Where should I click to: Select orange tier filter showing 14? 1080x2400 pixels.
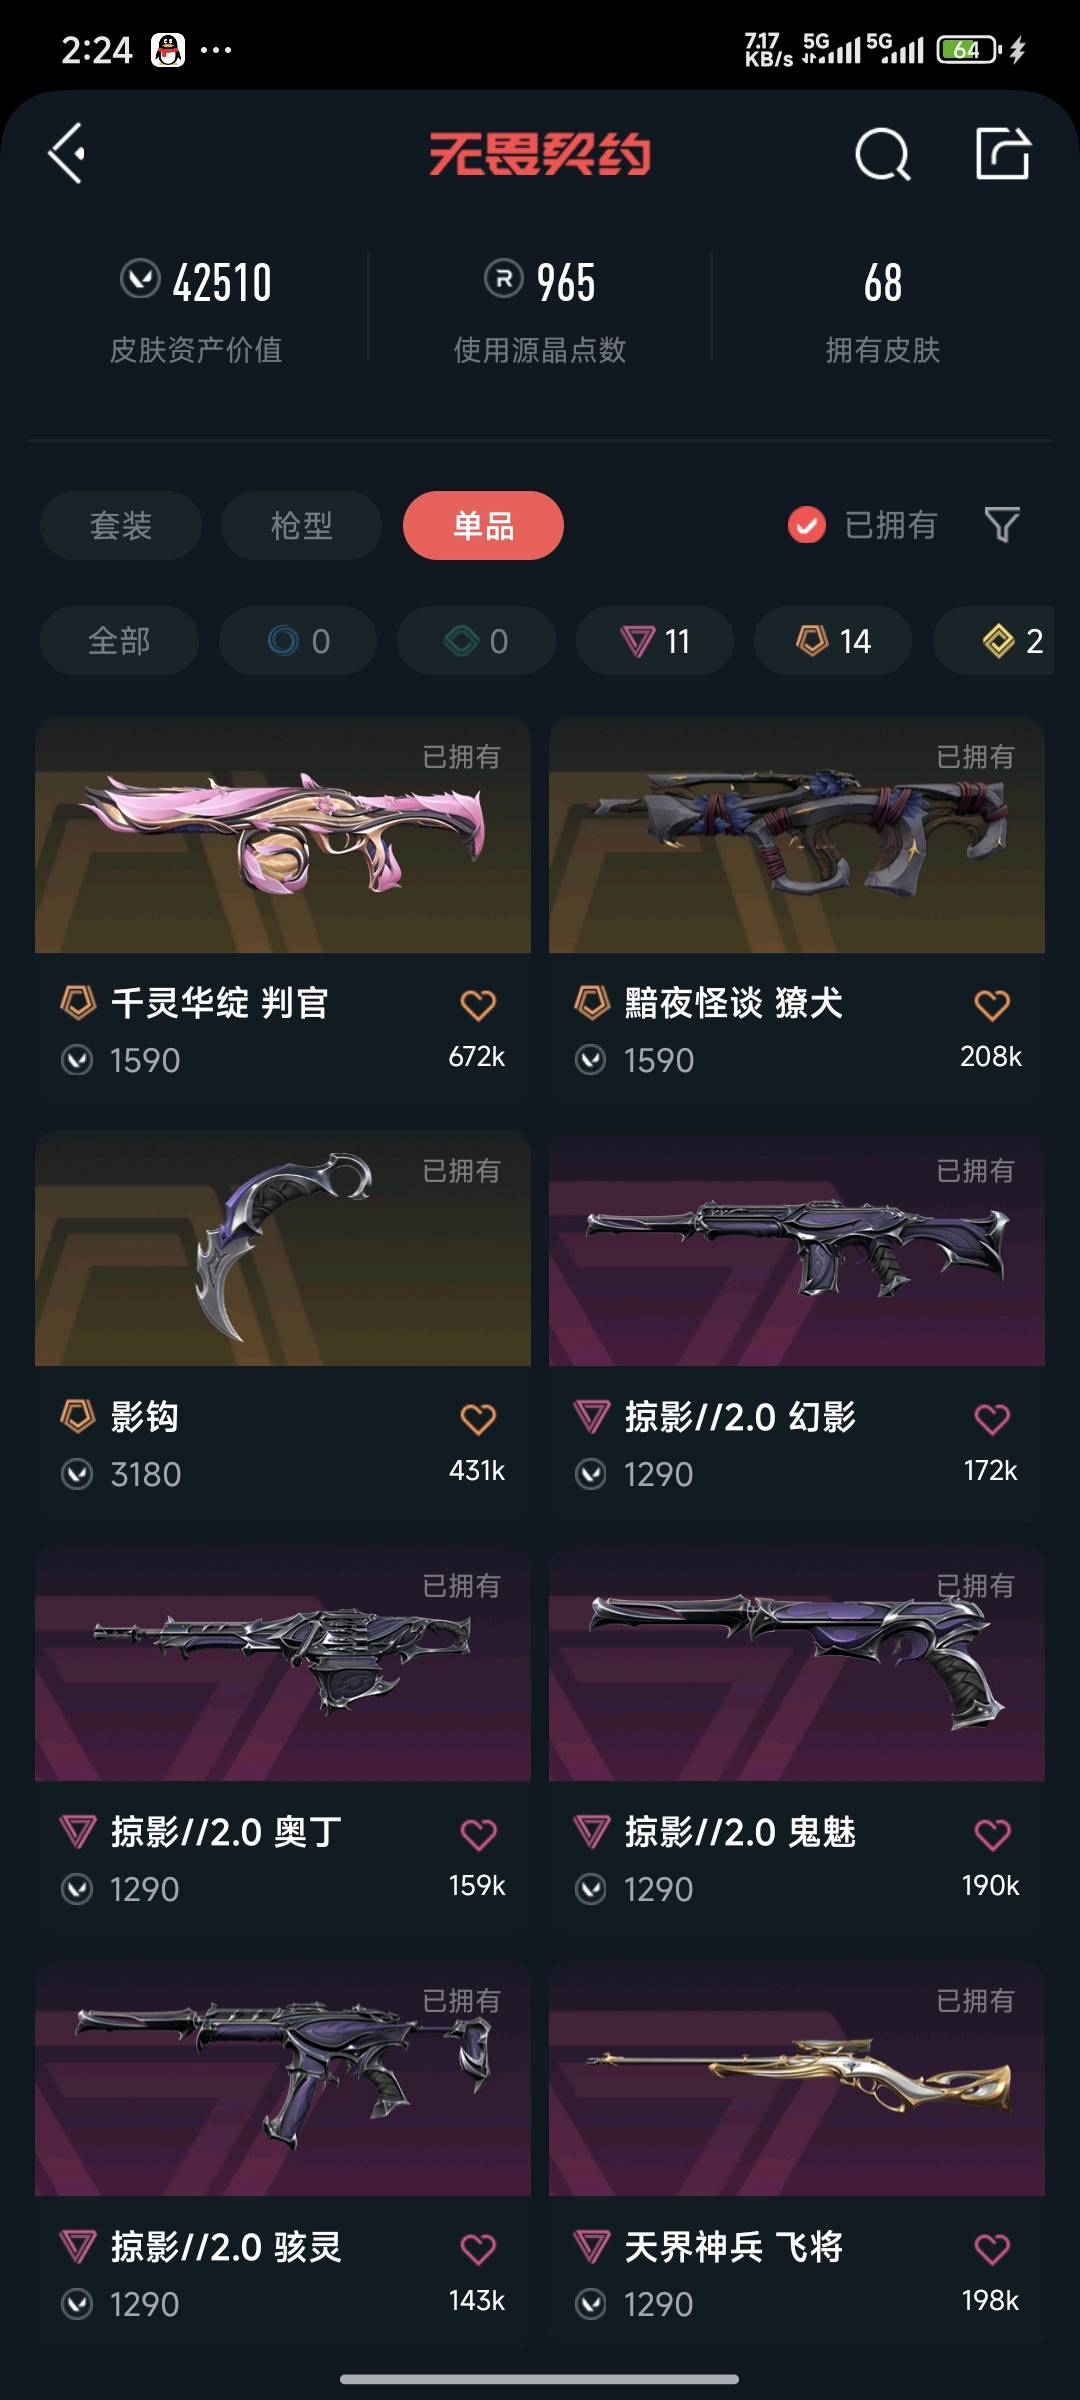[x=833, y=641]
